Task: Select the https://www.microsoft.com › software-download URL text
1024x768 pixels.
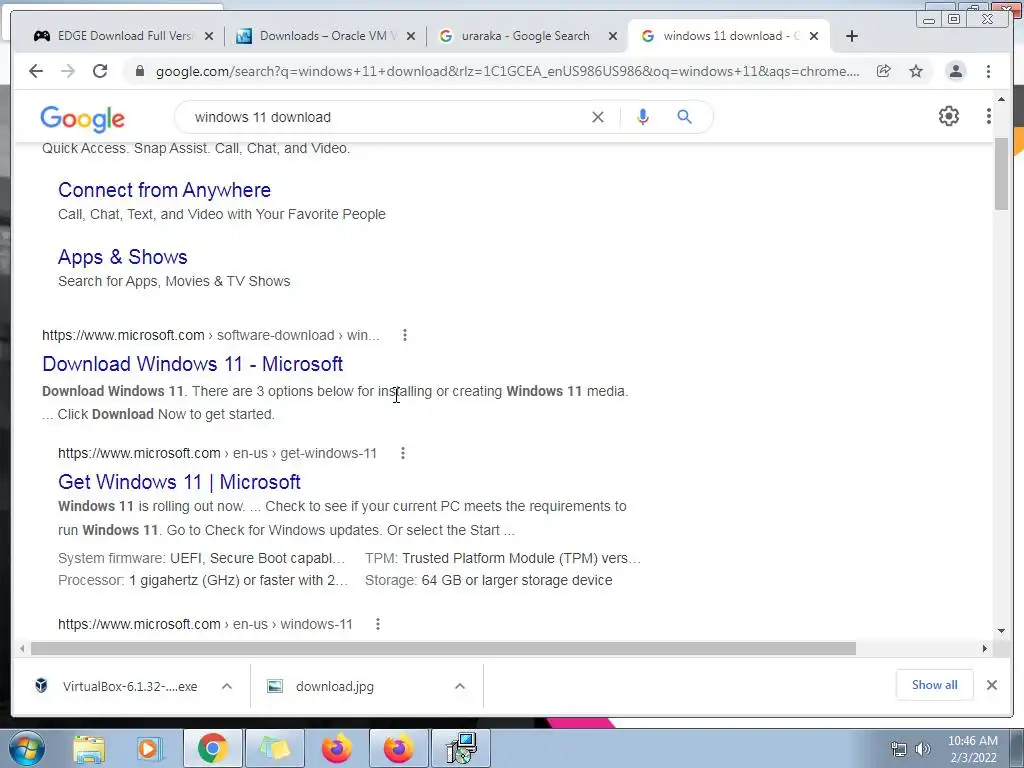Action: click(211, 335)
